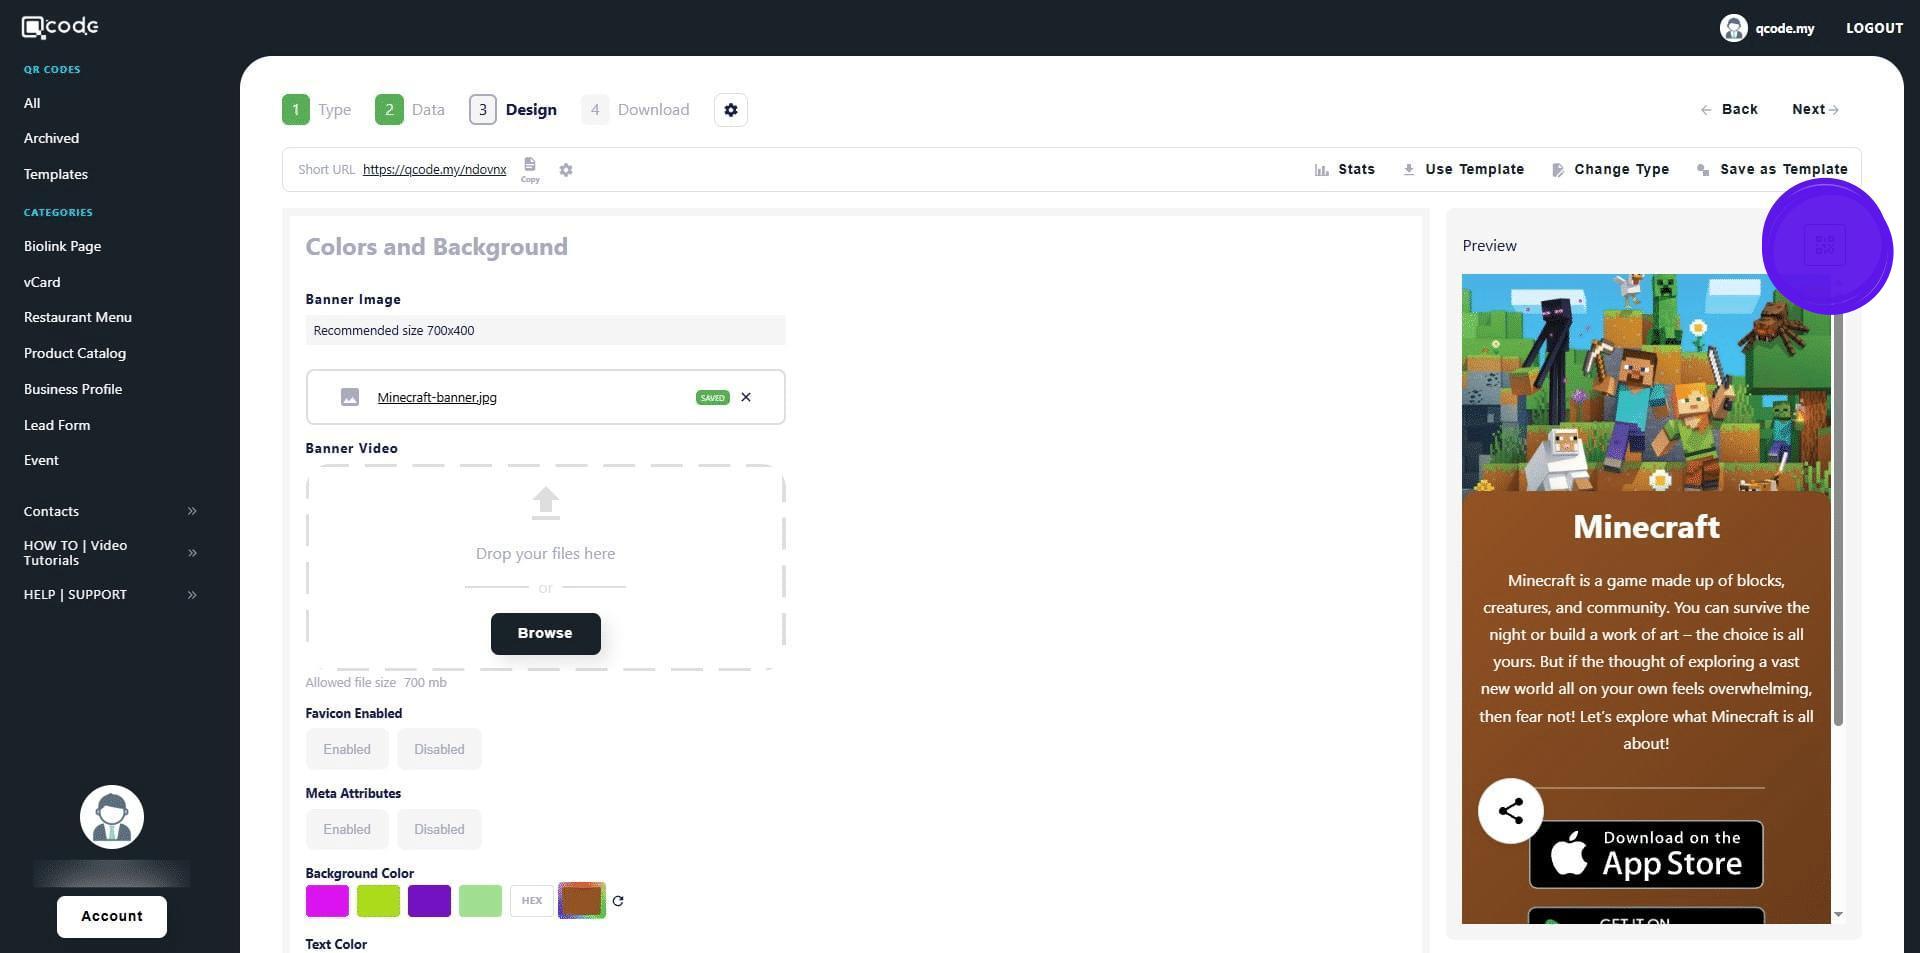Open Event category
The height and width of the screenshot is (953, 1920).
click(41, 460)
